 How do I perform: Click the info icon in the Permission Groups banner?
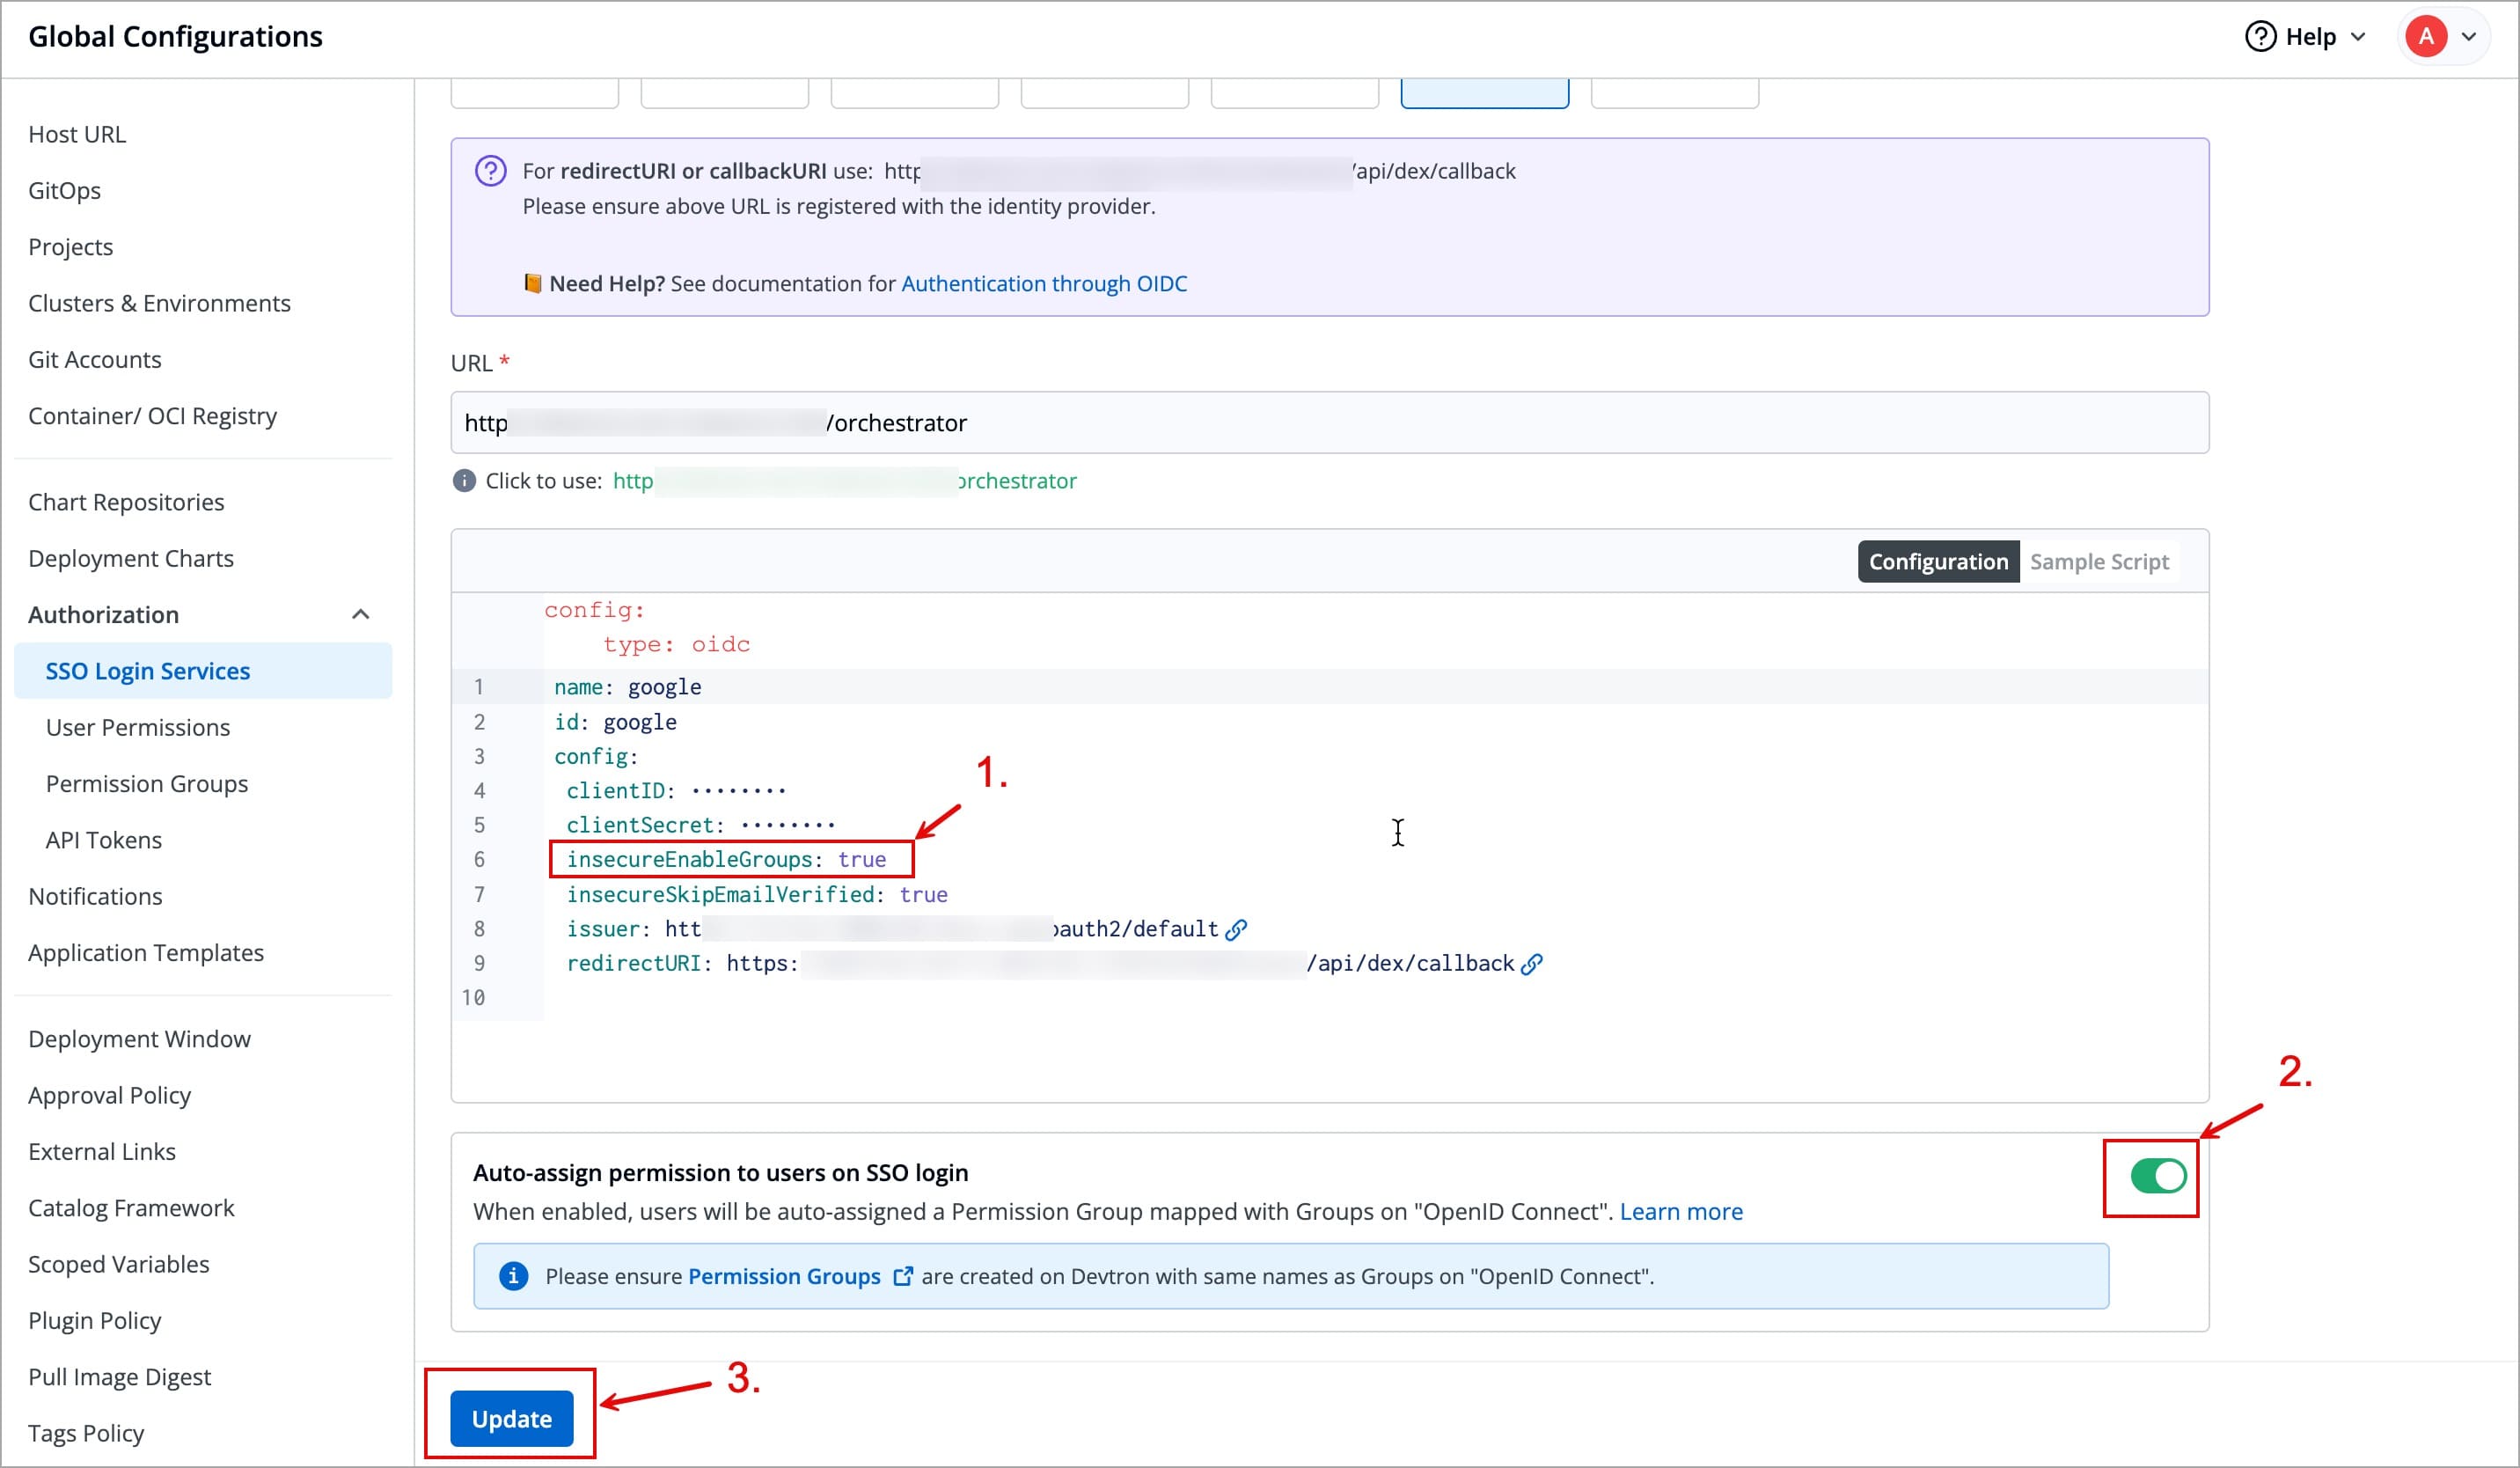pos(512,1276)
